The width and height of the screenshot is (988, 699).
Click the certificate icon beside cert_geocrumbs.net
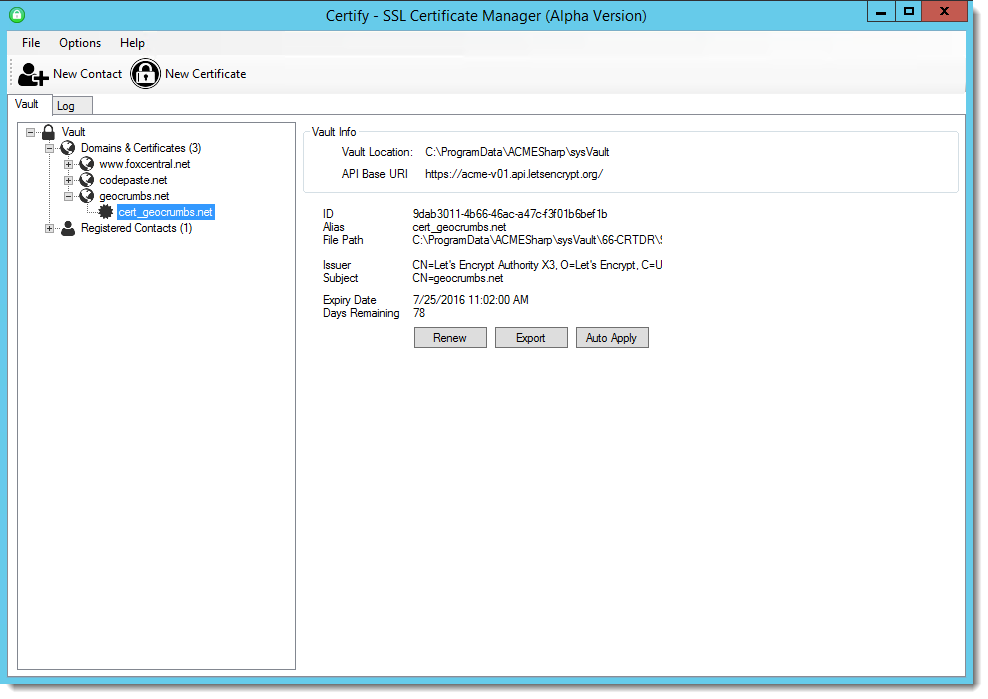105,211
